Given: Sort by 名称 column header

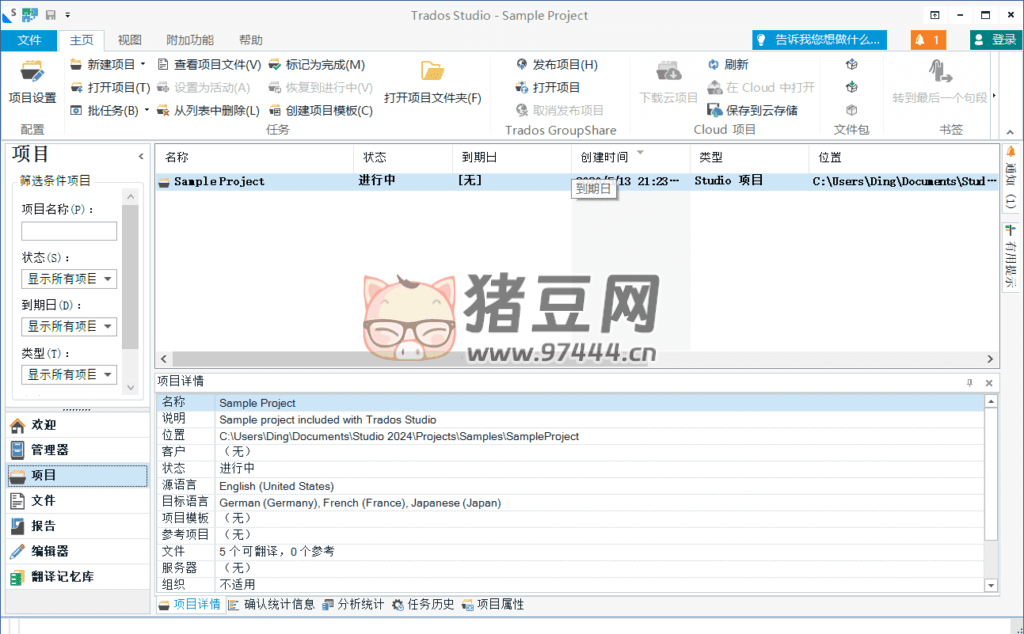Looking at the screenshot, I should [255, 157].
